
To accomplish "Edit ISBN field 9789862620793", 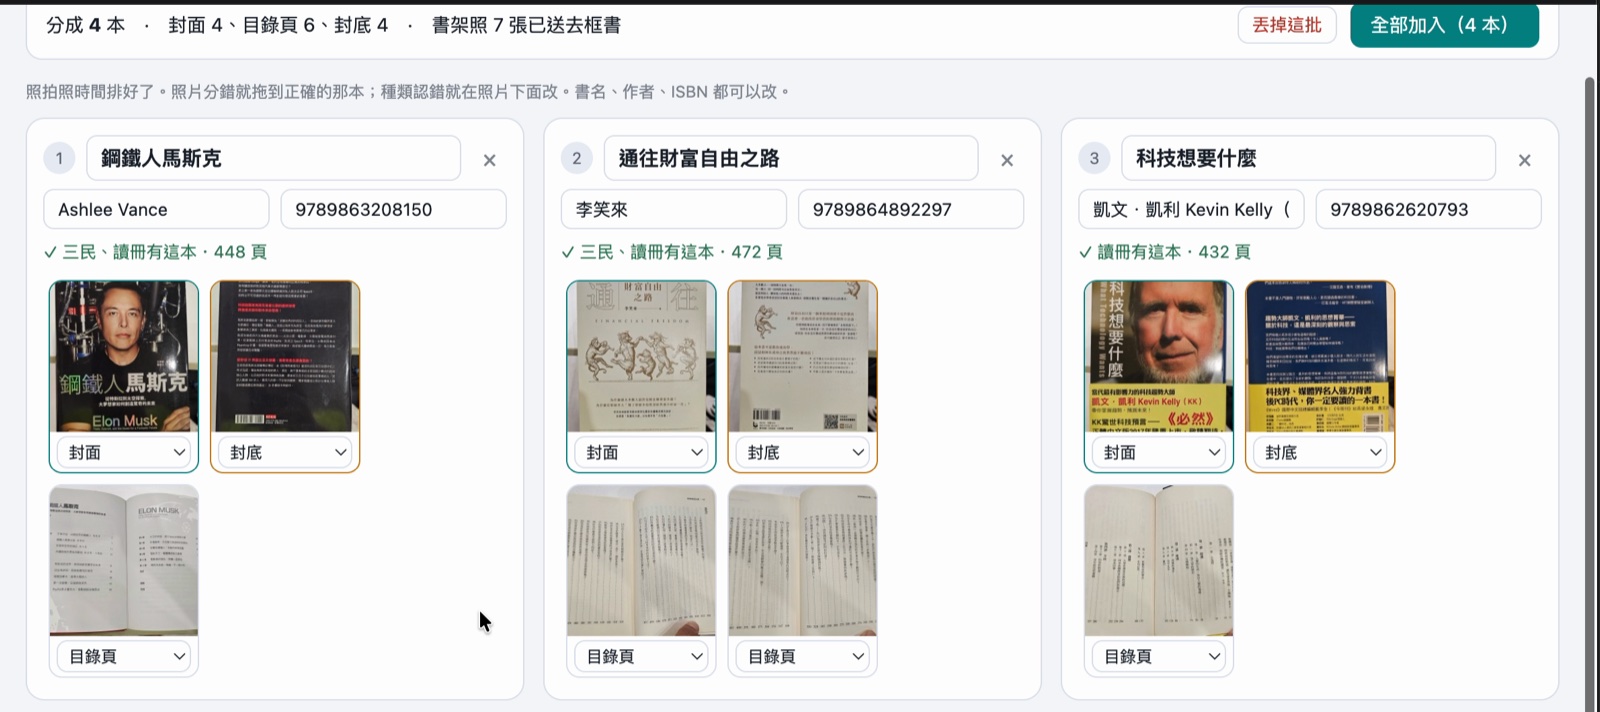I will coord(1428,209).
